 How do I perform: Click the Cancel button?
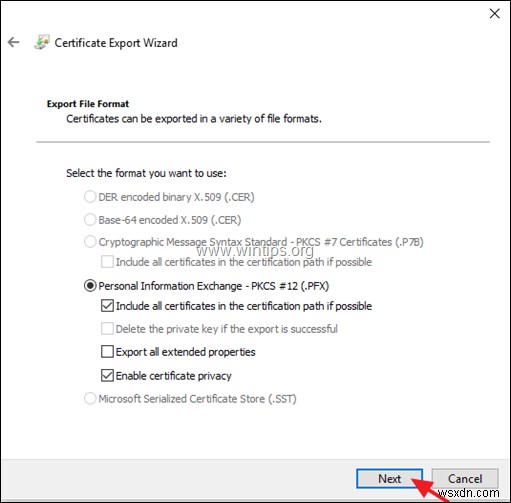(465, 479)
